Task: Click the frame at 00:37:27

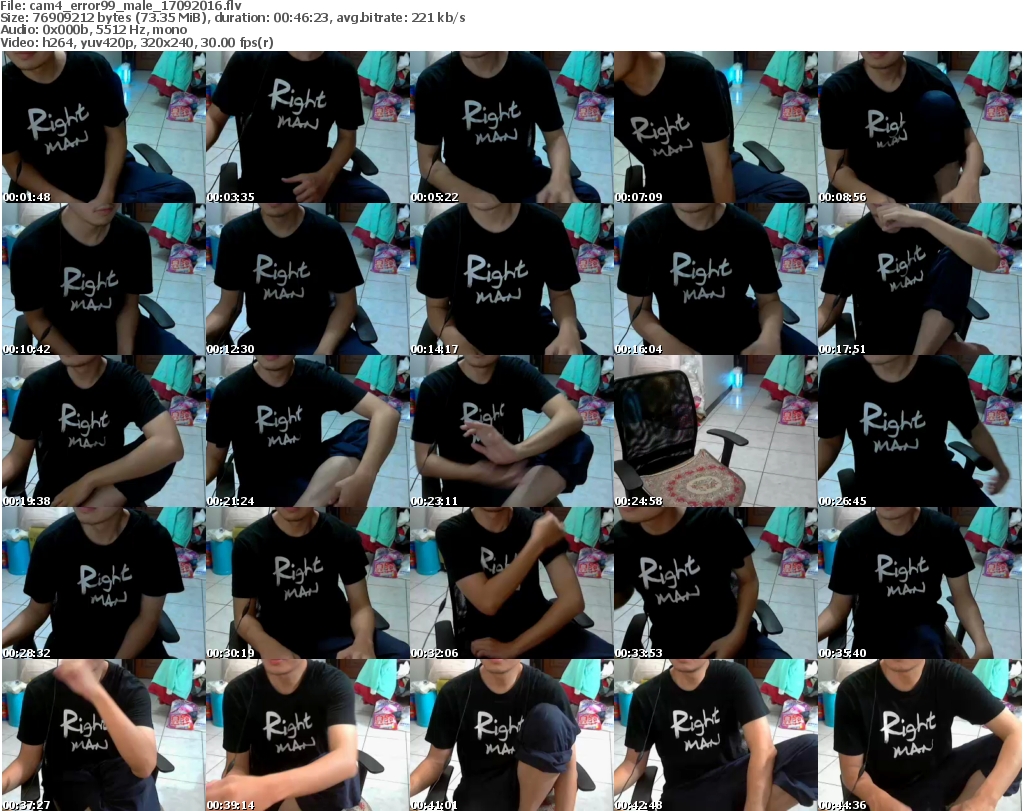Action: click(103, 735)
